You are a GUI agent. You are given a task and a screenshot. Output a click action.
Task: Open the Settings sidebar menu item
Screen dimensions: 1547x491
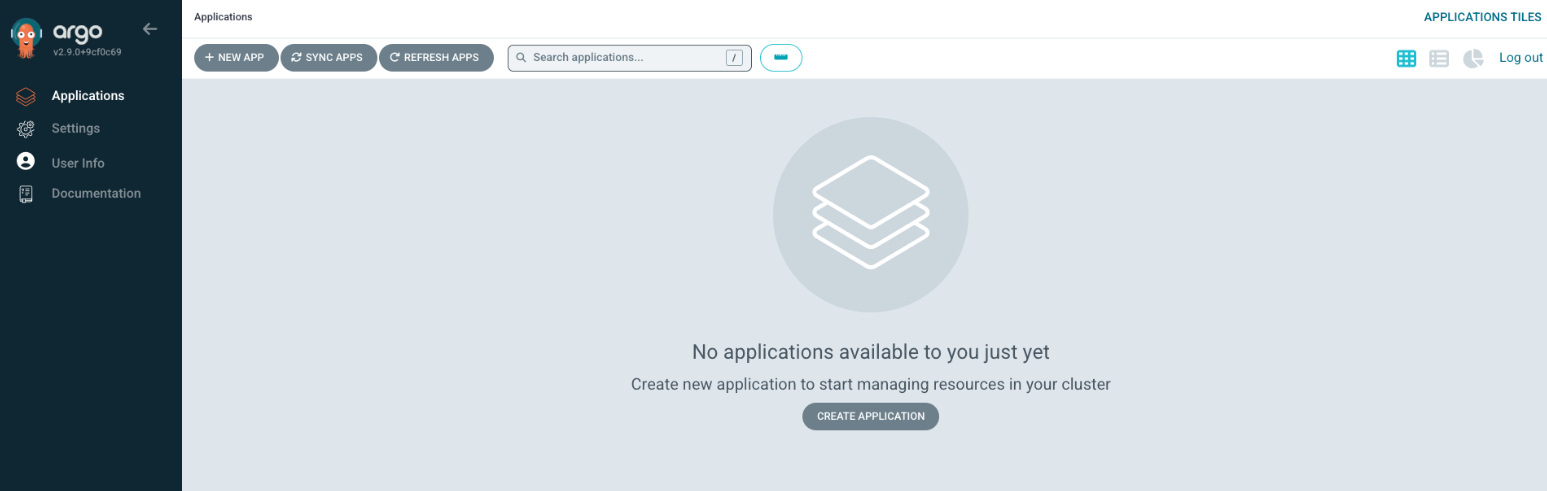point(76,129)
